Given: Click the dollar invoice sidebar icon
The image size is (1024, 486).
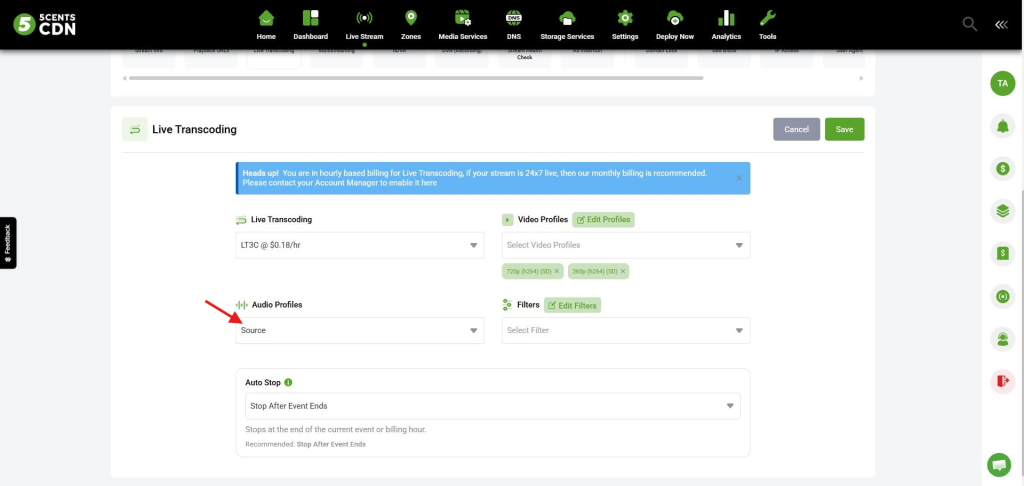Looking at the screenshot, I should (1002, 253).
